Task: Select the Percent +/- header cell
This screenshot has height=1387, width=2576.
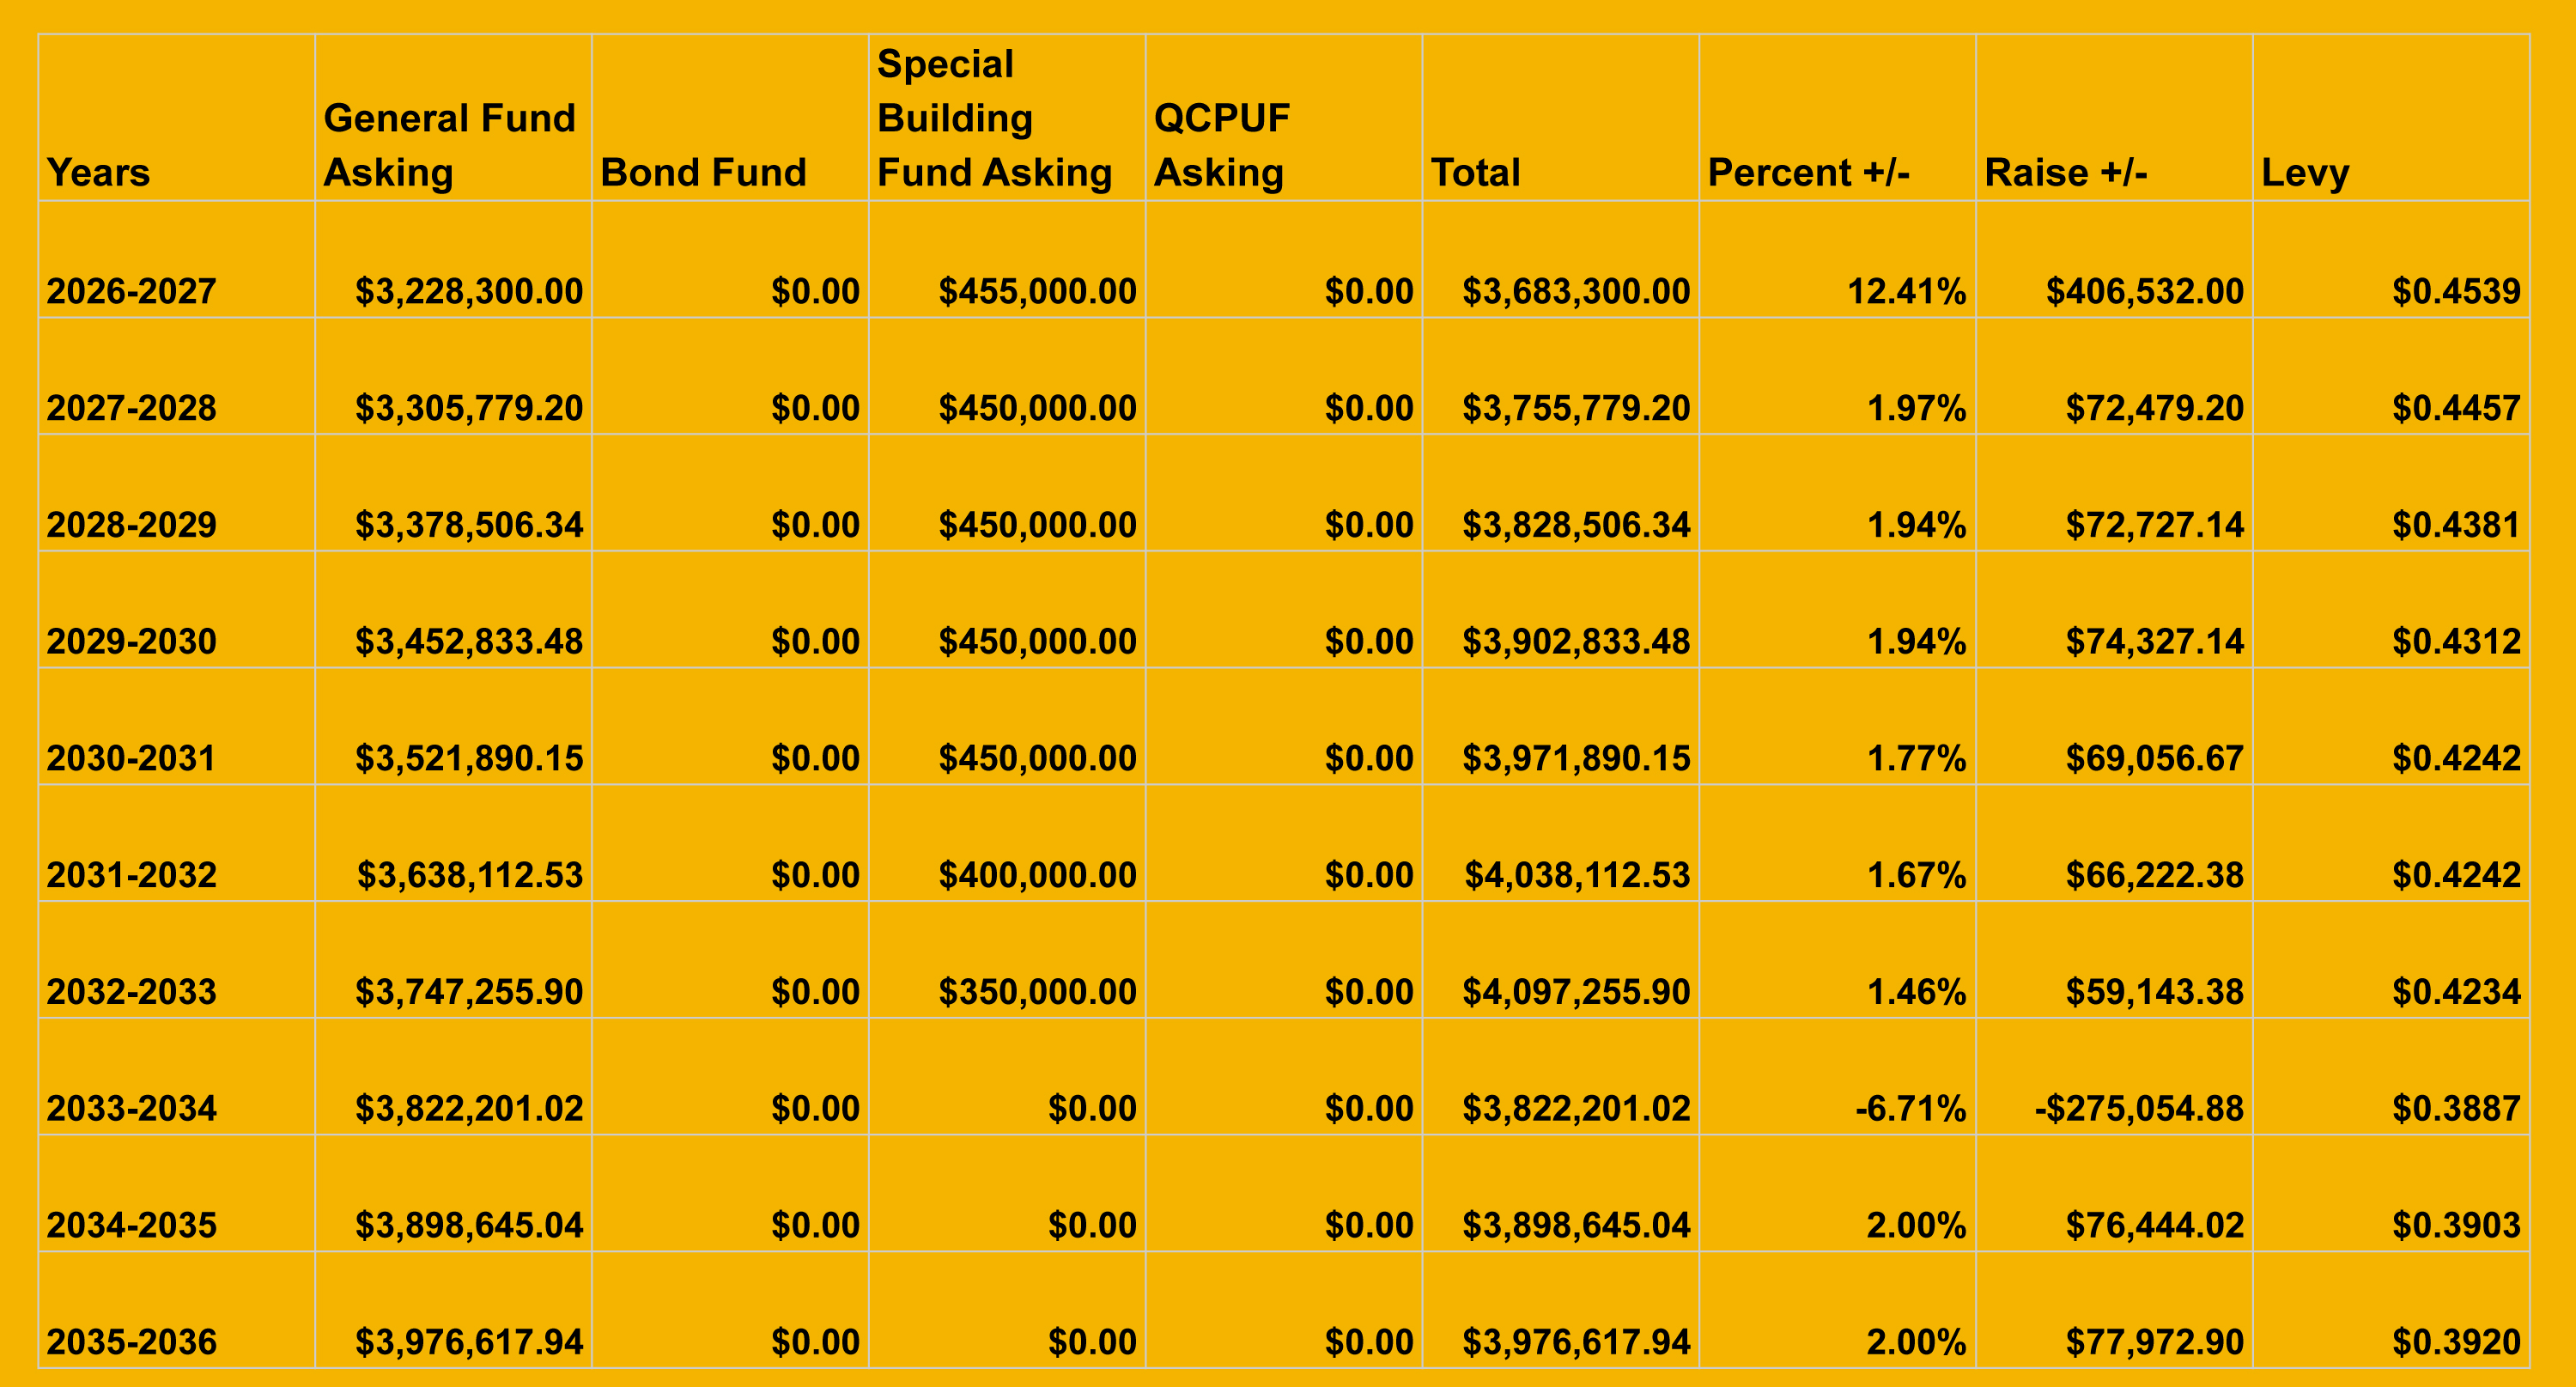Action: 1838,117
